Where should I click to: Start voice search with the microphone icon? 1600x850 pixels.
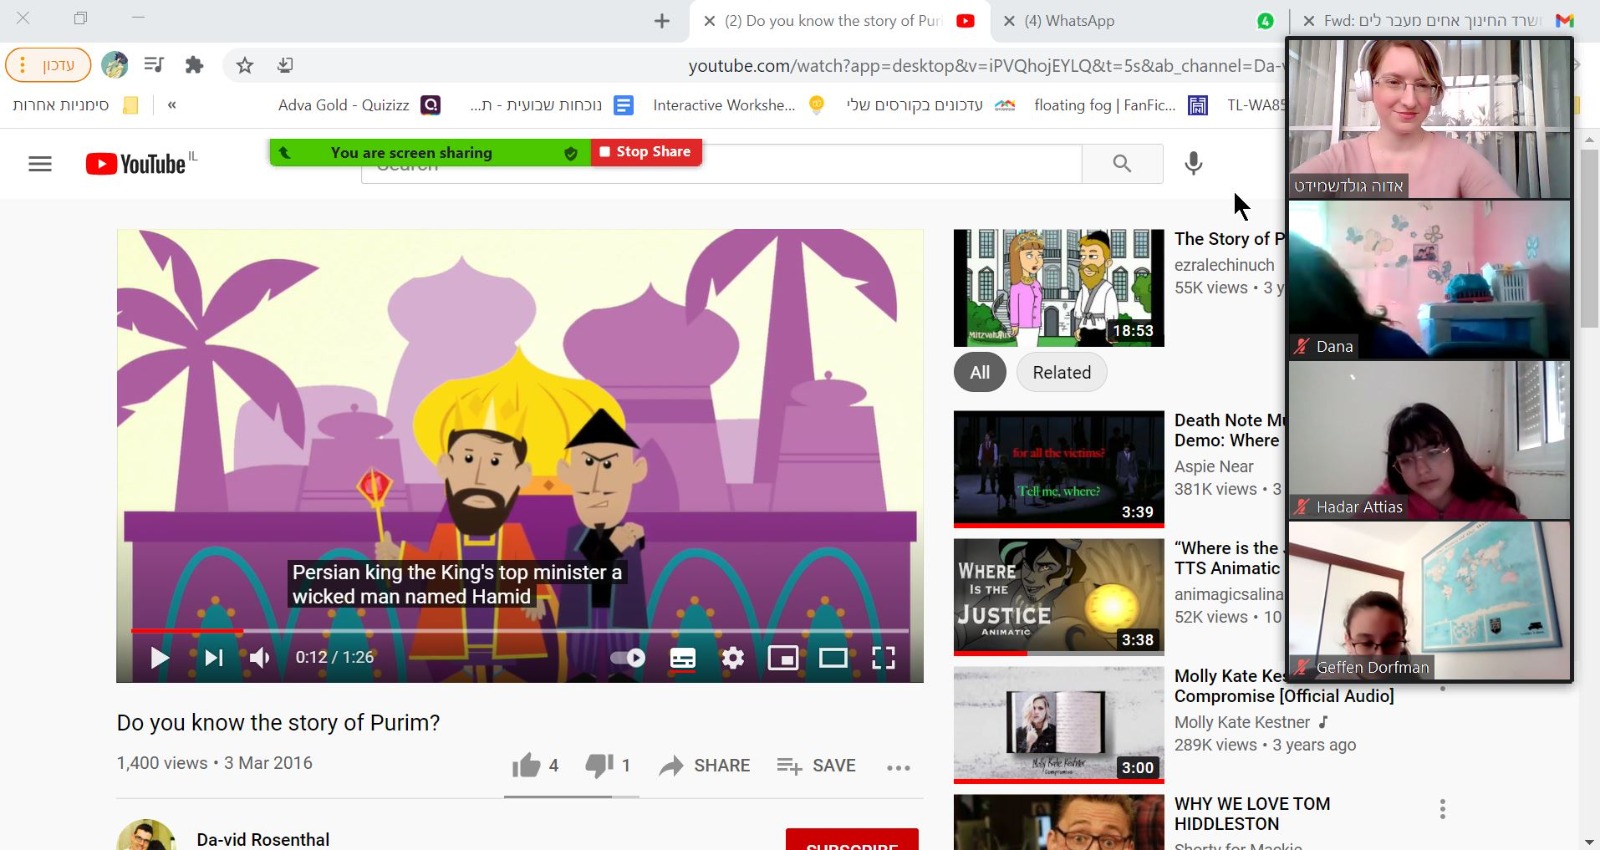coord(1193,164)
